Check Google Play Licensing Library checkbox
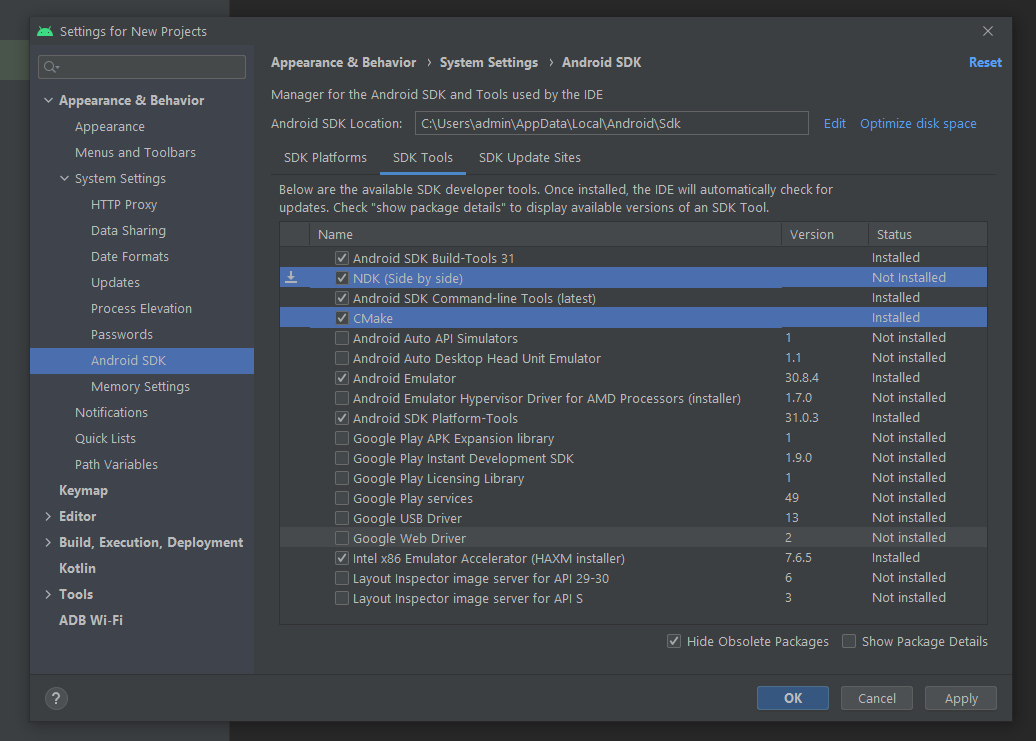Image resolution: width=1036 pixels, height=741 pixels. pos(342,478)
